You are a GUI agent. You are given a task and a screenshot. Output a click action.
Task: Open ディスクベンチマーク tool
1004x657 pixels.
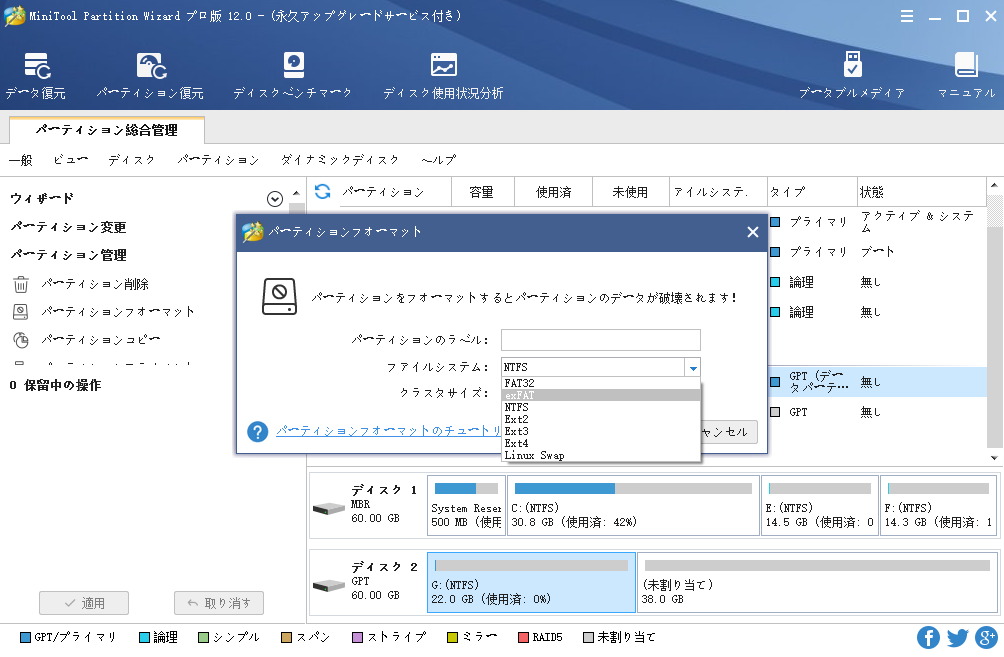(292, 76)
